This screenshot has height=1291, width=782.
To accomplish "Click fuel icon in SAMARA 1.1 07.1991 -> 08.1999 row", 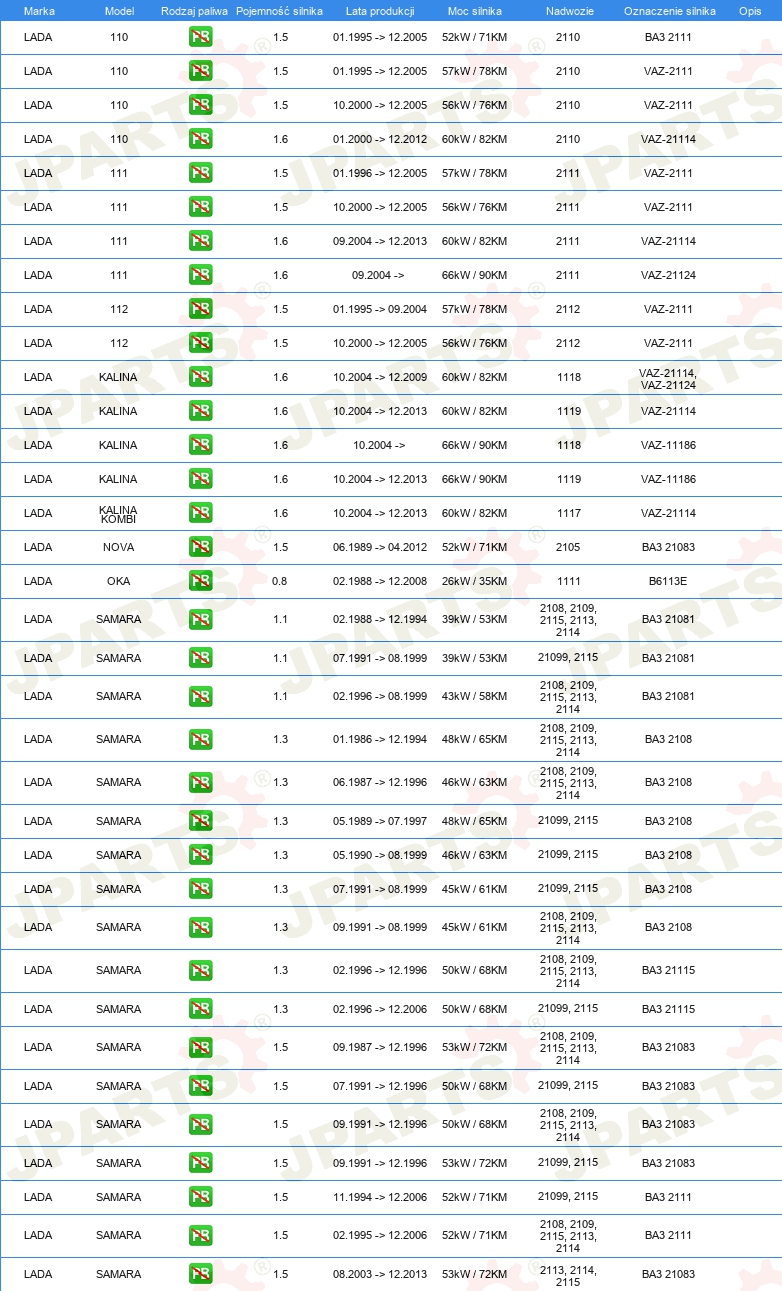I will point(200,659).
